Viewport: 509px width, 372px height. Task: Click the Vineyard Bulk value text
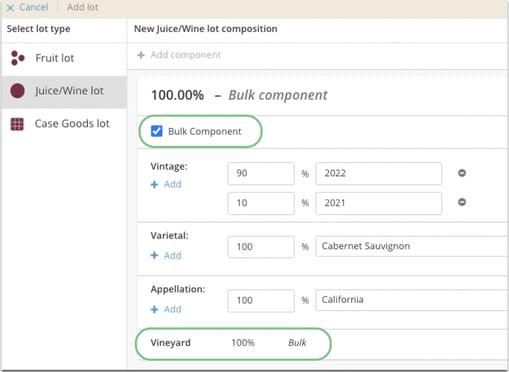[x=297, y=343]
